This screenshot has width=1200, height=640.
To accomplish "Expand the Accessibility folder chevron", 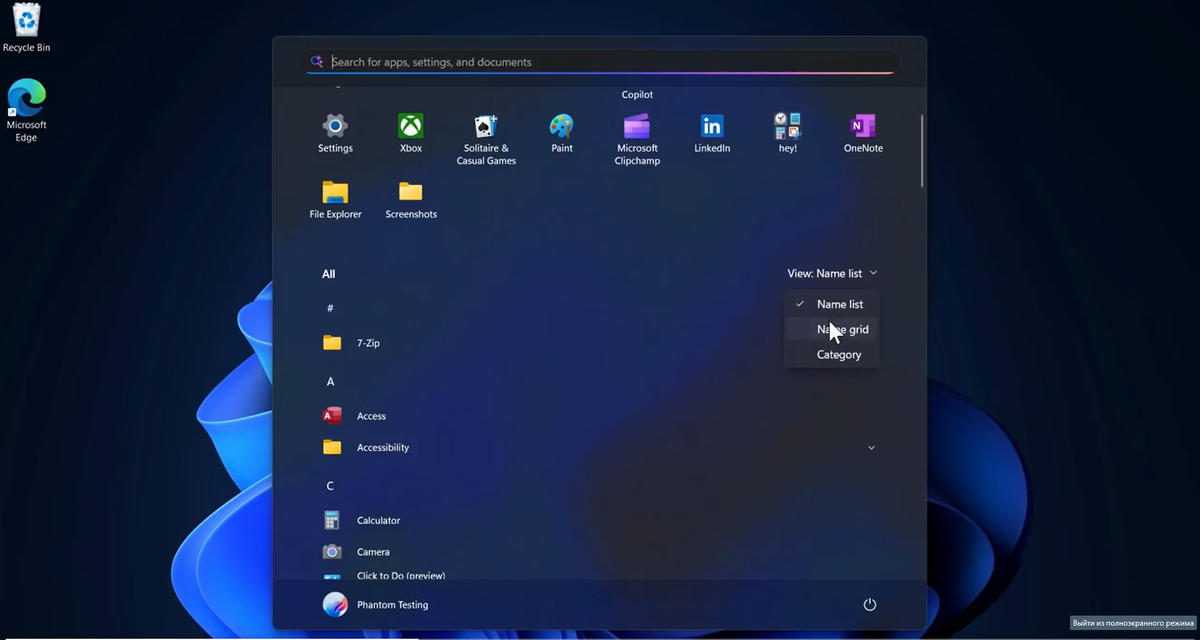I will [871, 447].
